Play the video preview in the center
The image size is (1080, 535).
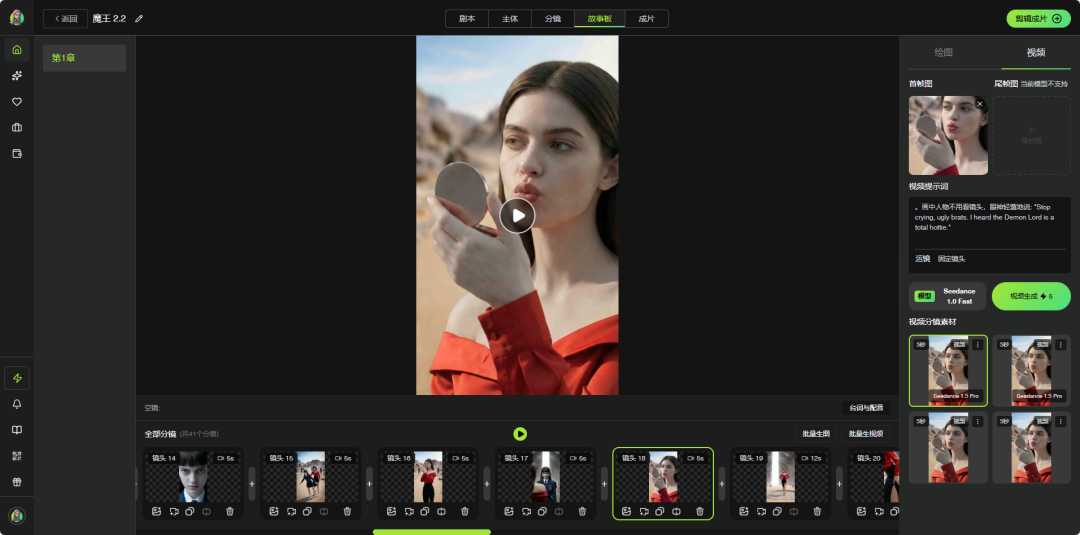pos(517,215)
